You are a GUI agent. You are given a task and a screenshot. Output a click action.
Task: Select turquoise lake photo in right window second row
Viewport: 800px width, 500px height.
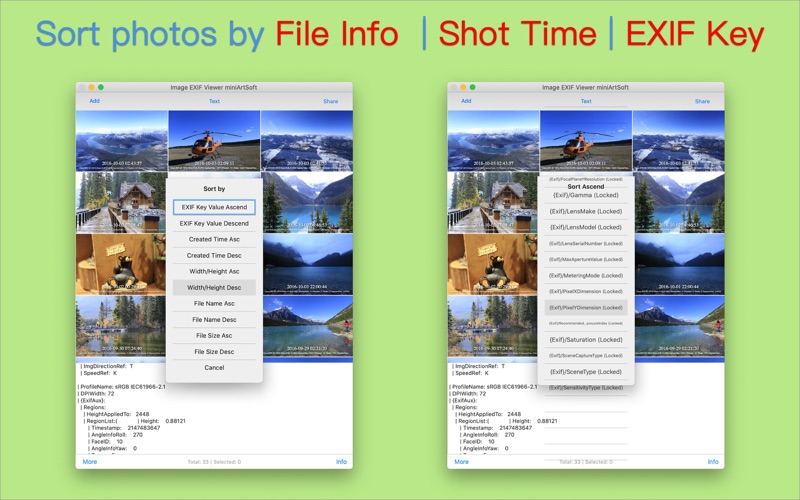[x=680, y=202]
